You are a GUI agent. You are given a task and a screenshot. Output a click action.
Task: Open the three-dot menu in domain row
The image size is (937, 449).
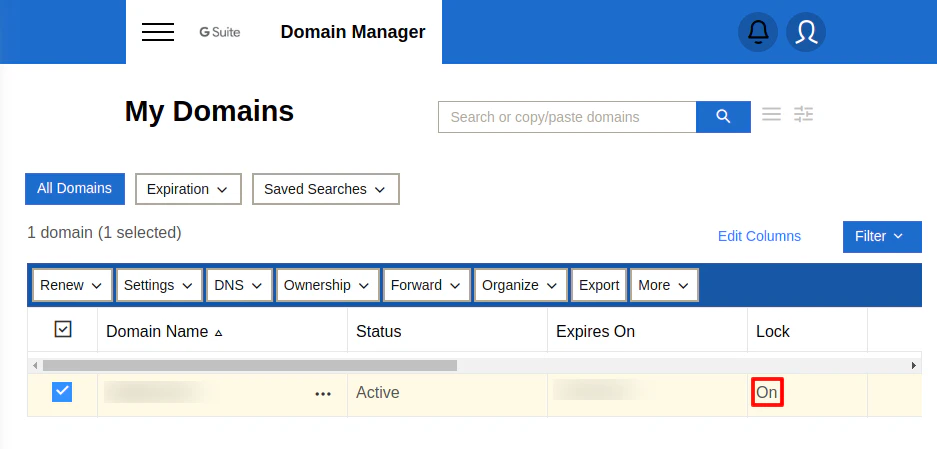323,394
